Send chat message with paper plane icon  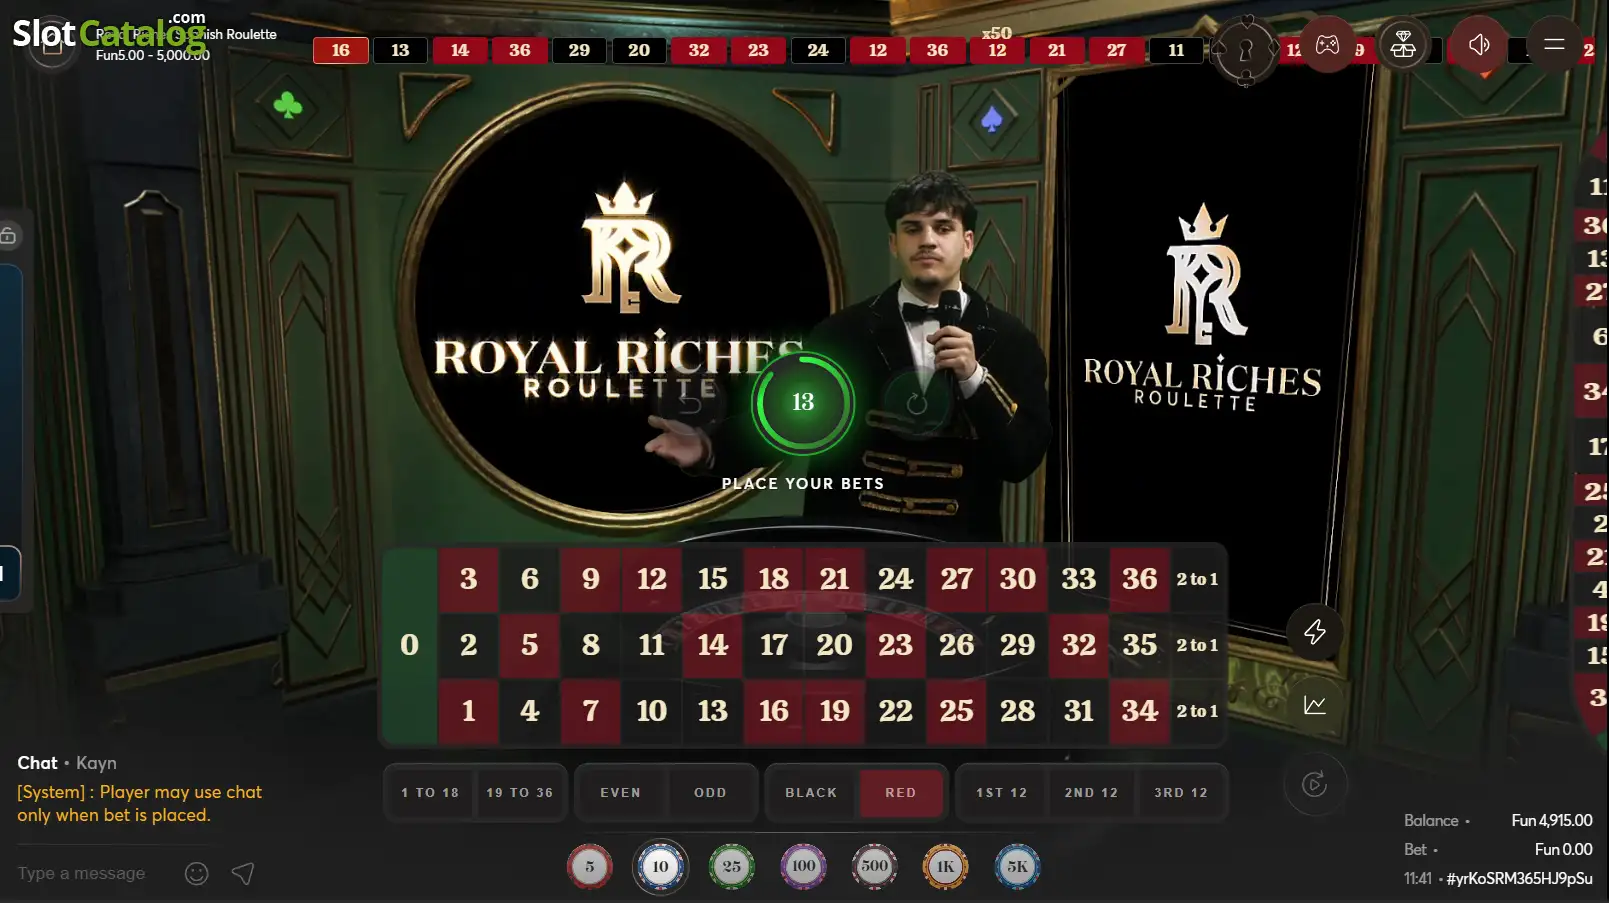point(243,874)
